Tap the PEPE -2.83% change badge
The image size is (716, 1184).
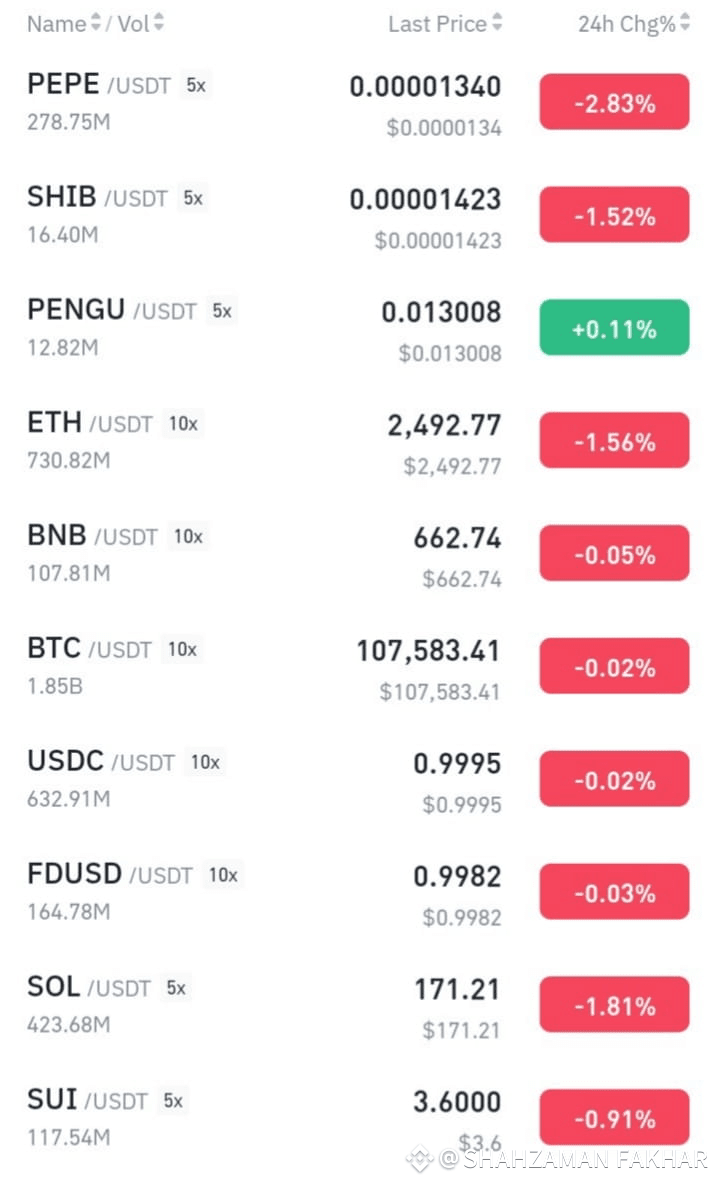tap(614, 103)
